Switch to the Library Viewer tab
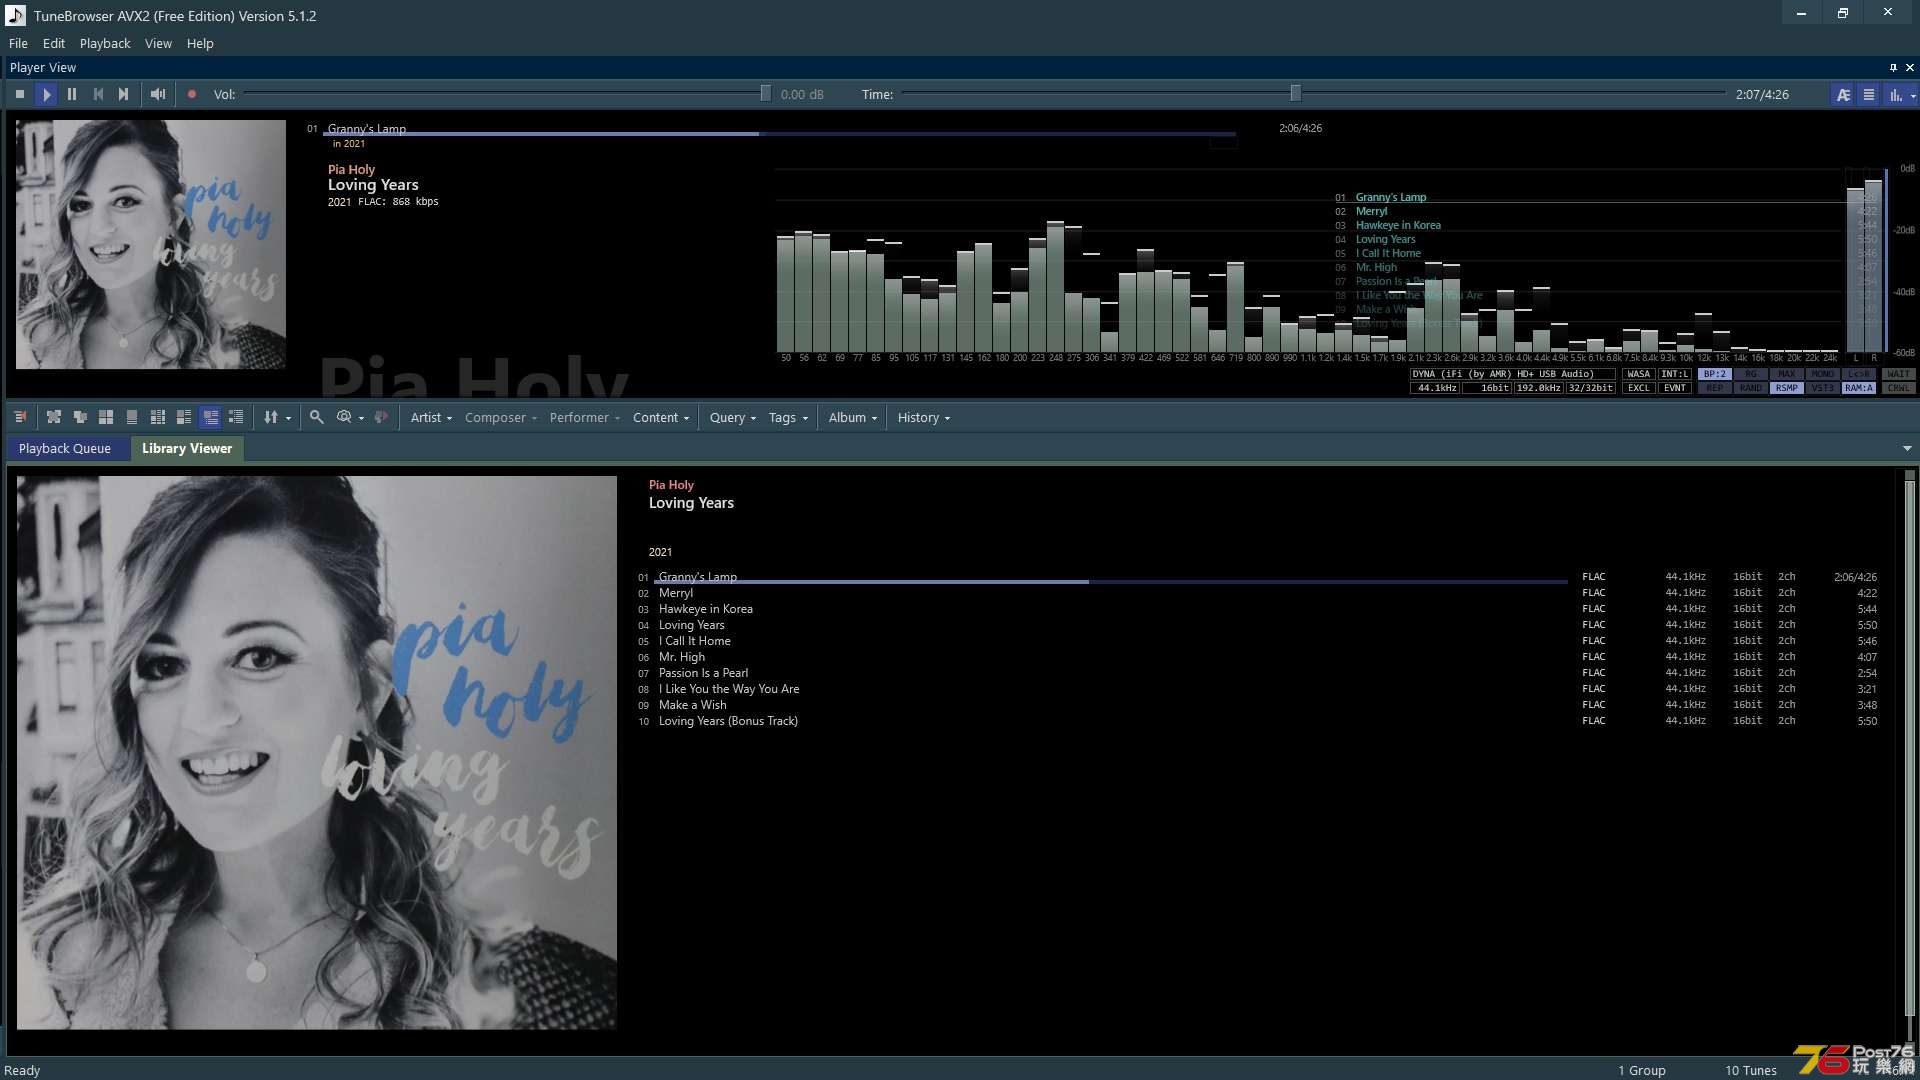The image size is (1920, 1080). [187, 448]
